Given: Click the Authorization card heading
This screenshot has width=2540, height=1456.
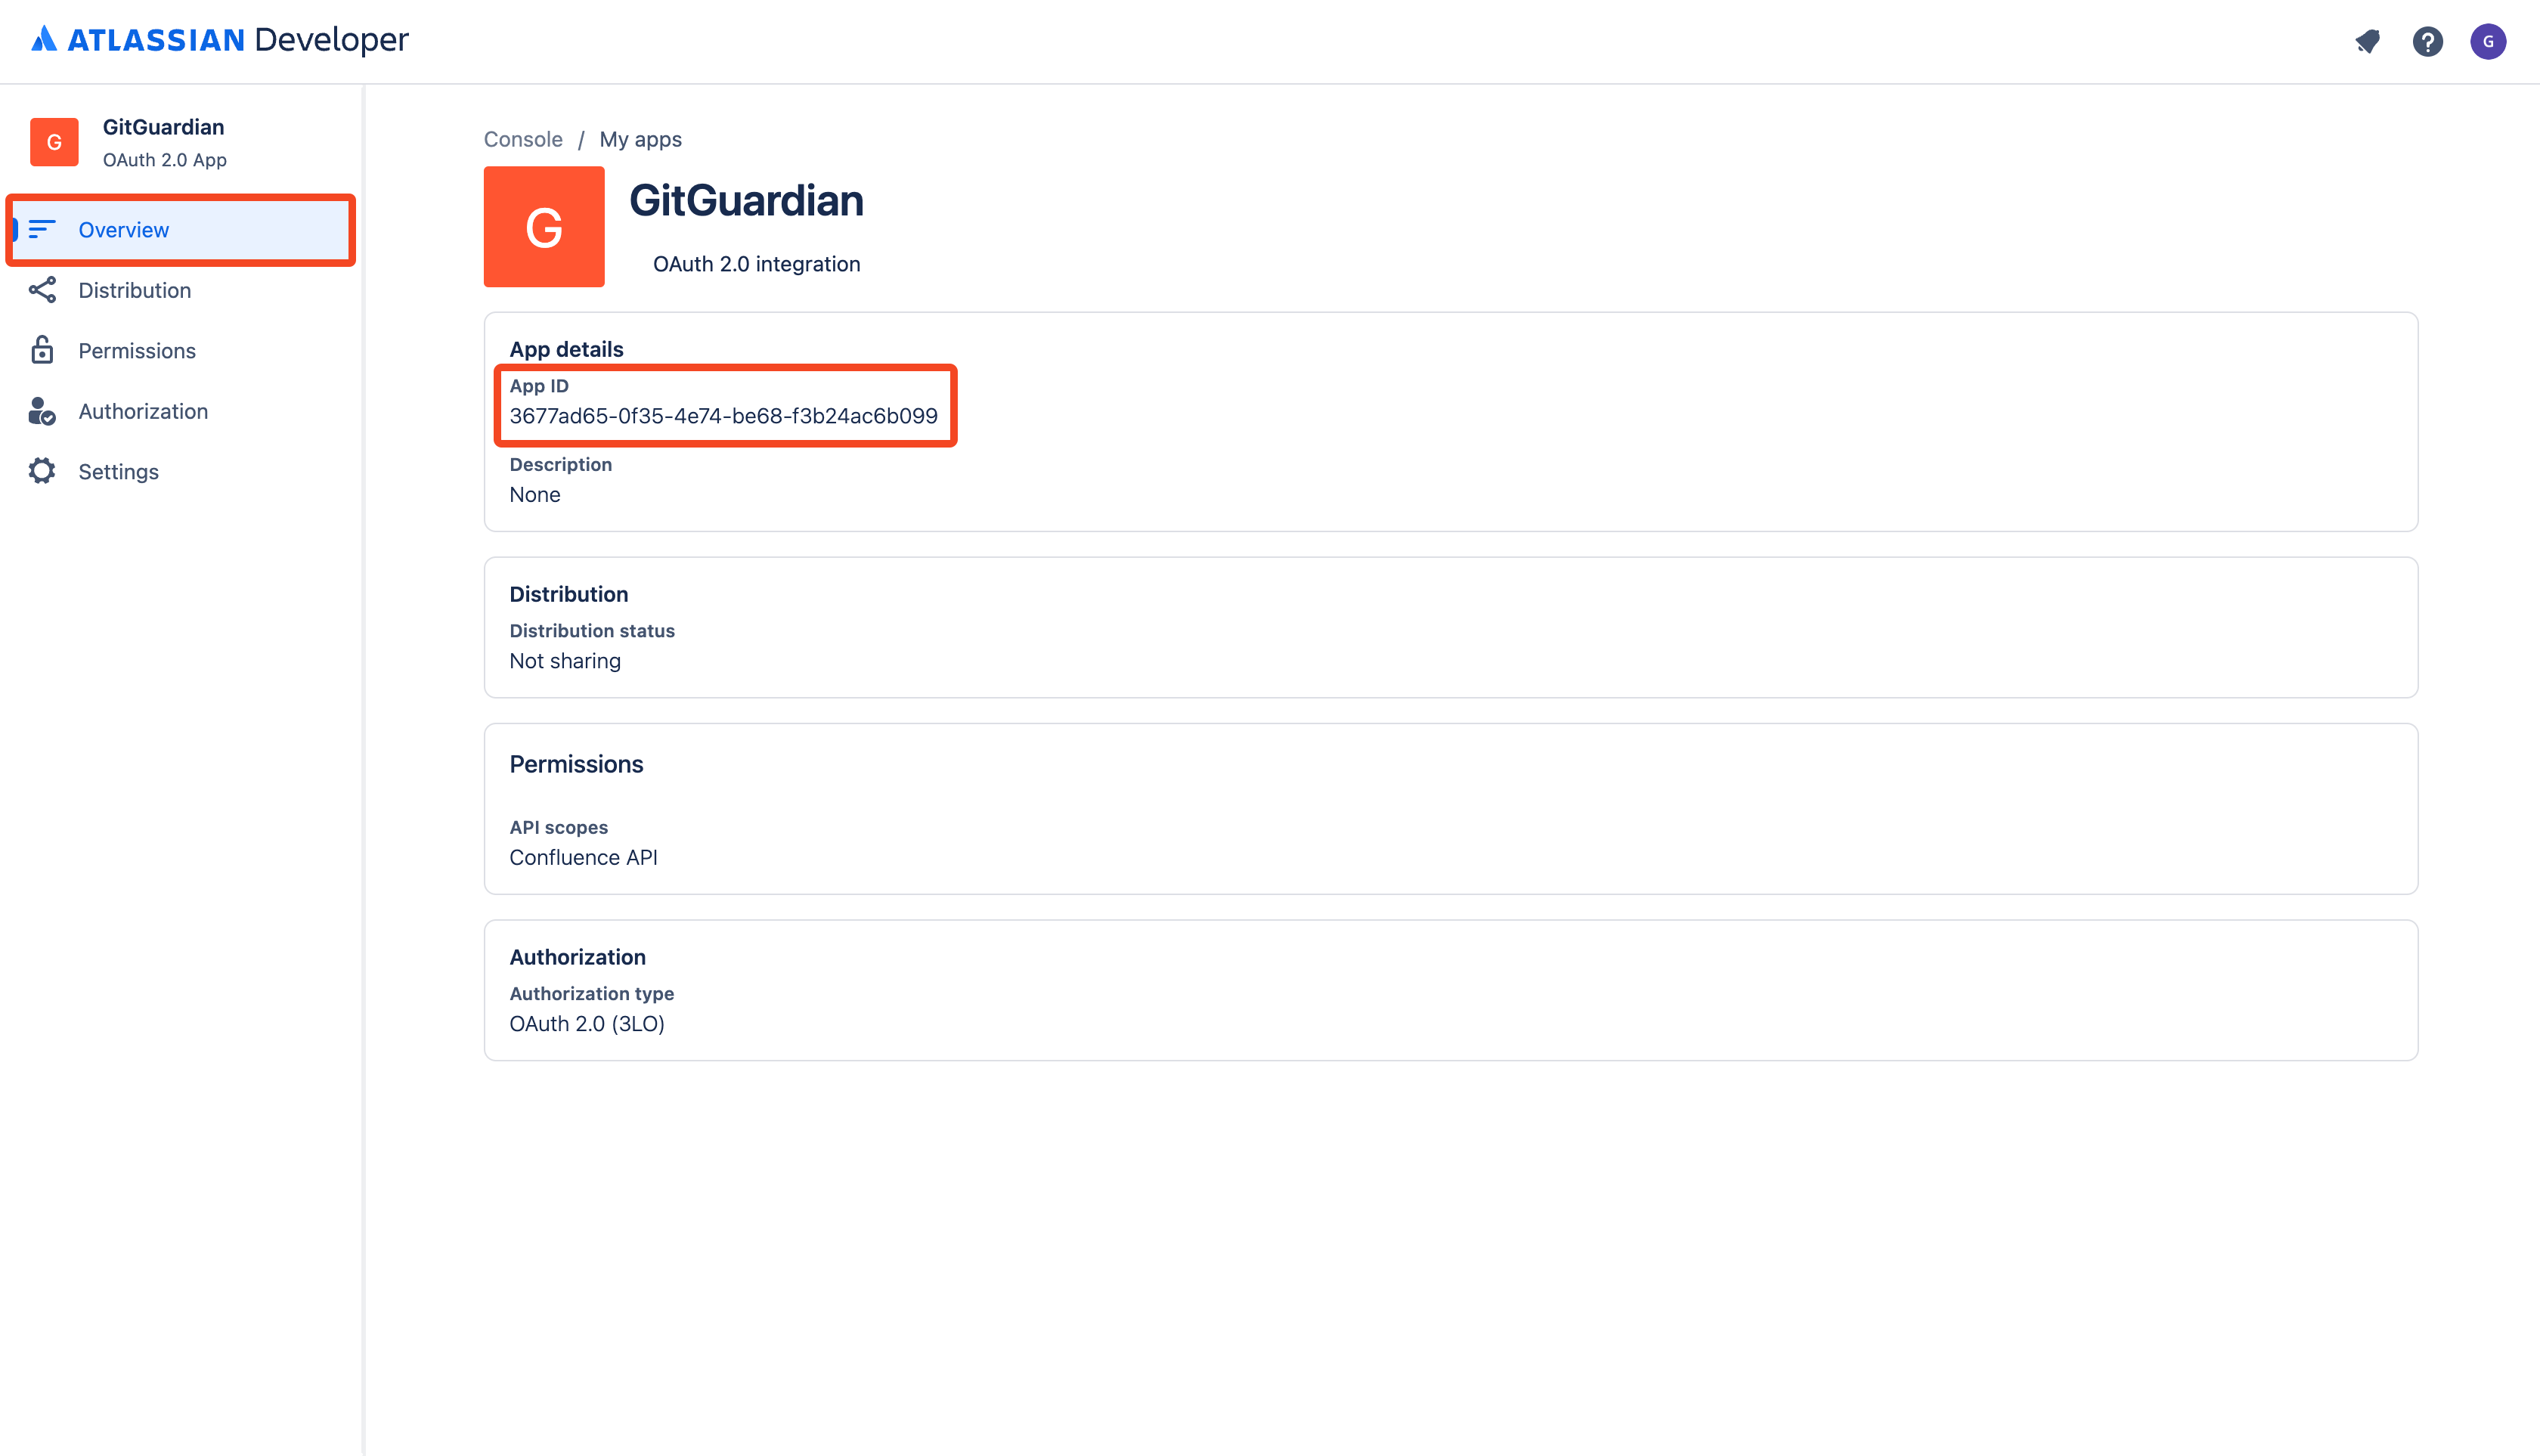Looking at the screenshot, I should tap(577, 957).
